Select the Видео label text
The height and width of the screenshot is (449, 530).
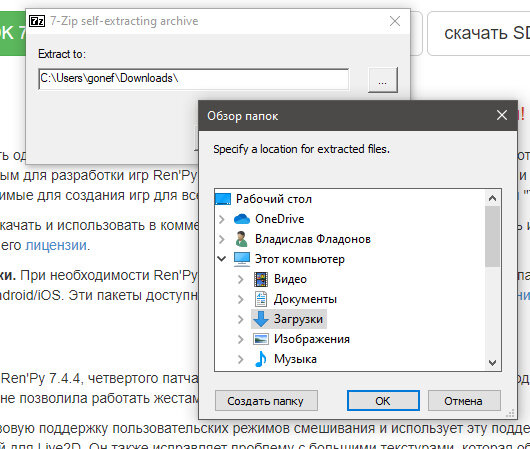(x=290, y=279)
